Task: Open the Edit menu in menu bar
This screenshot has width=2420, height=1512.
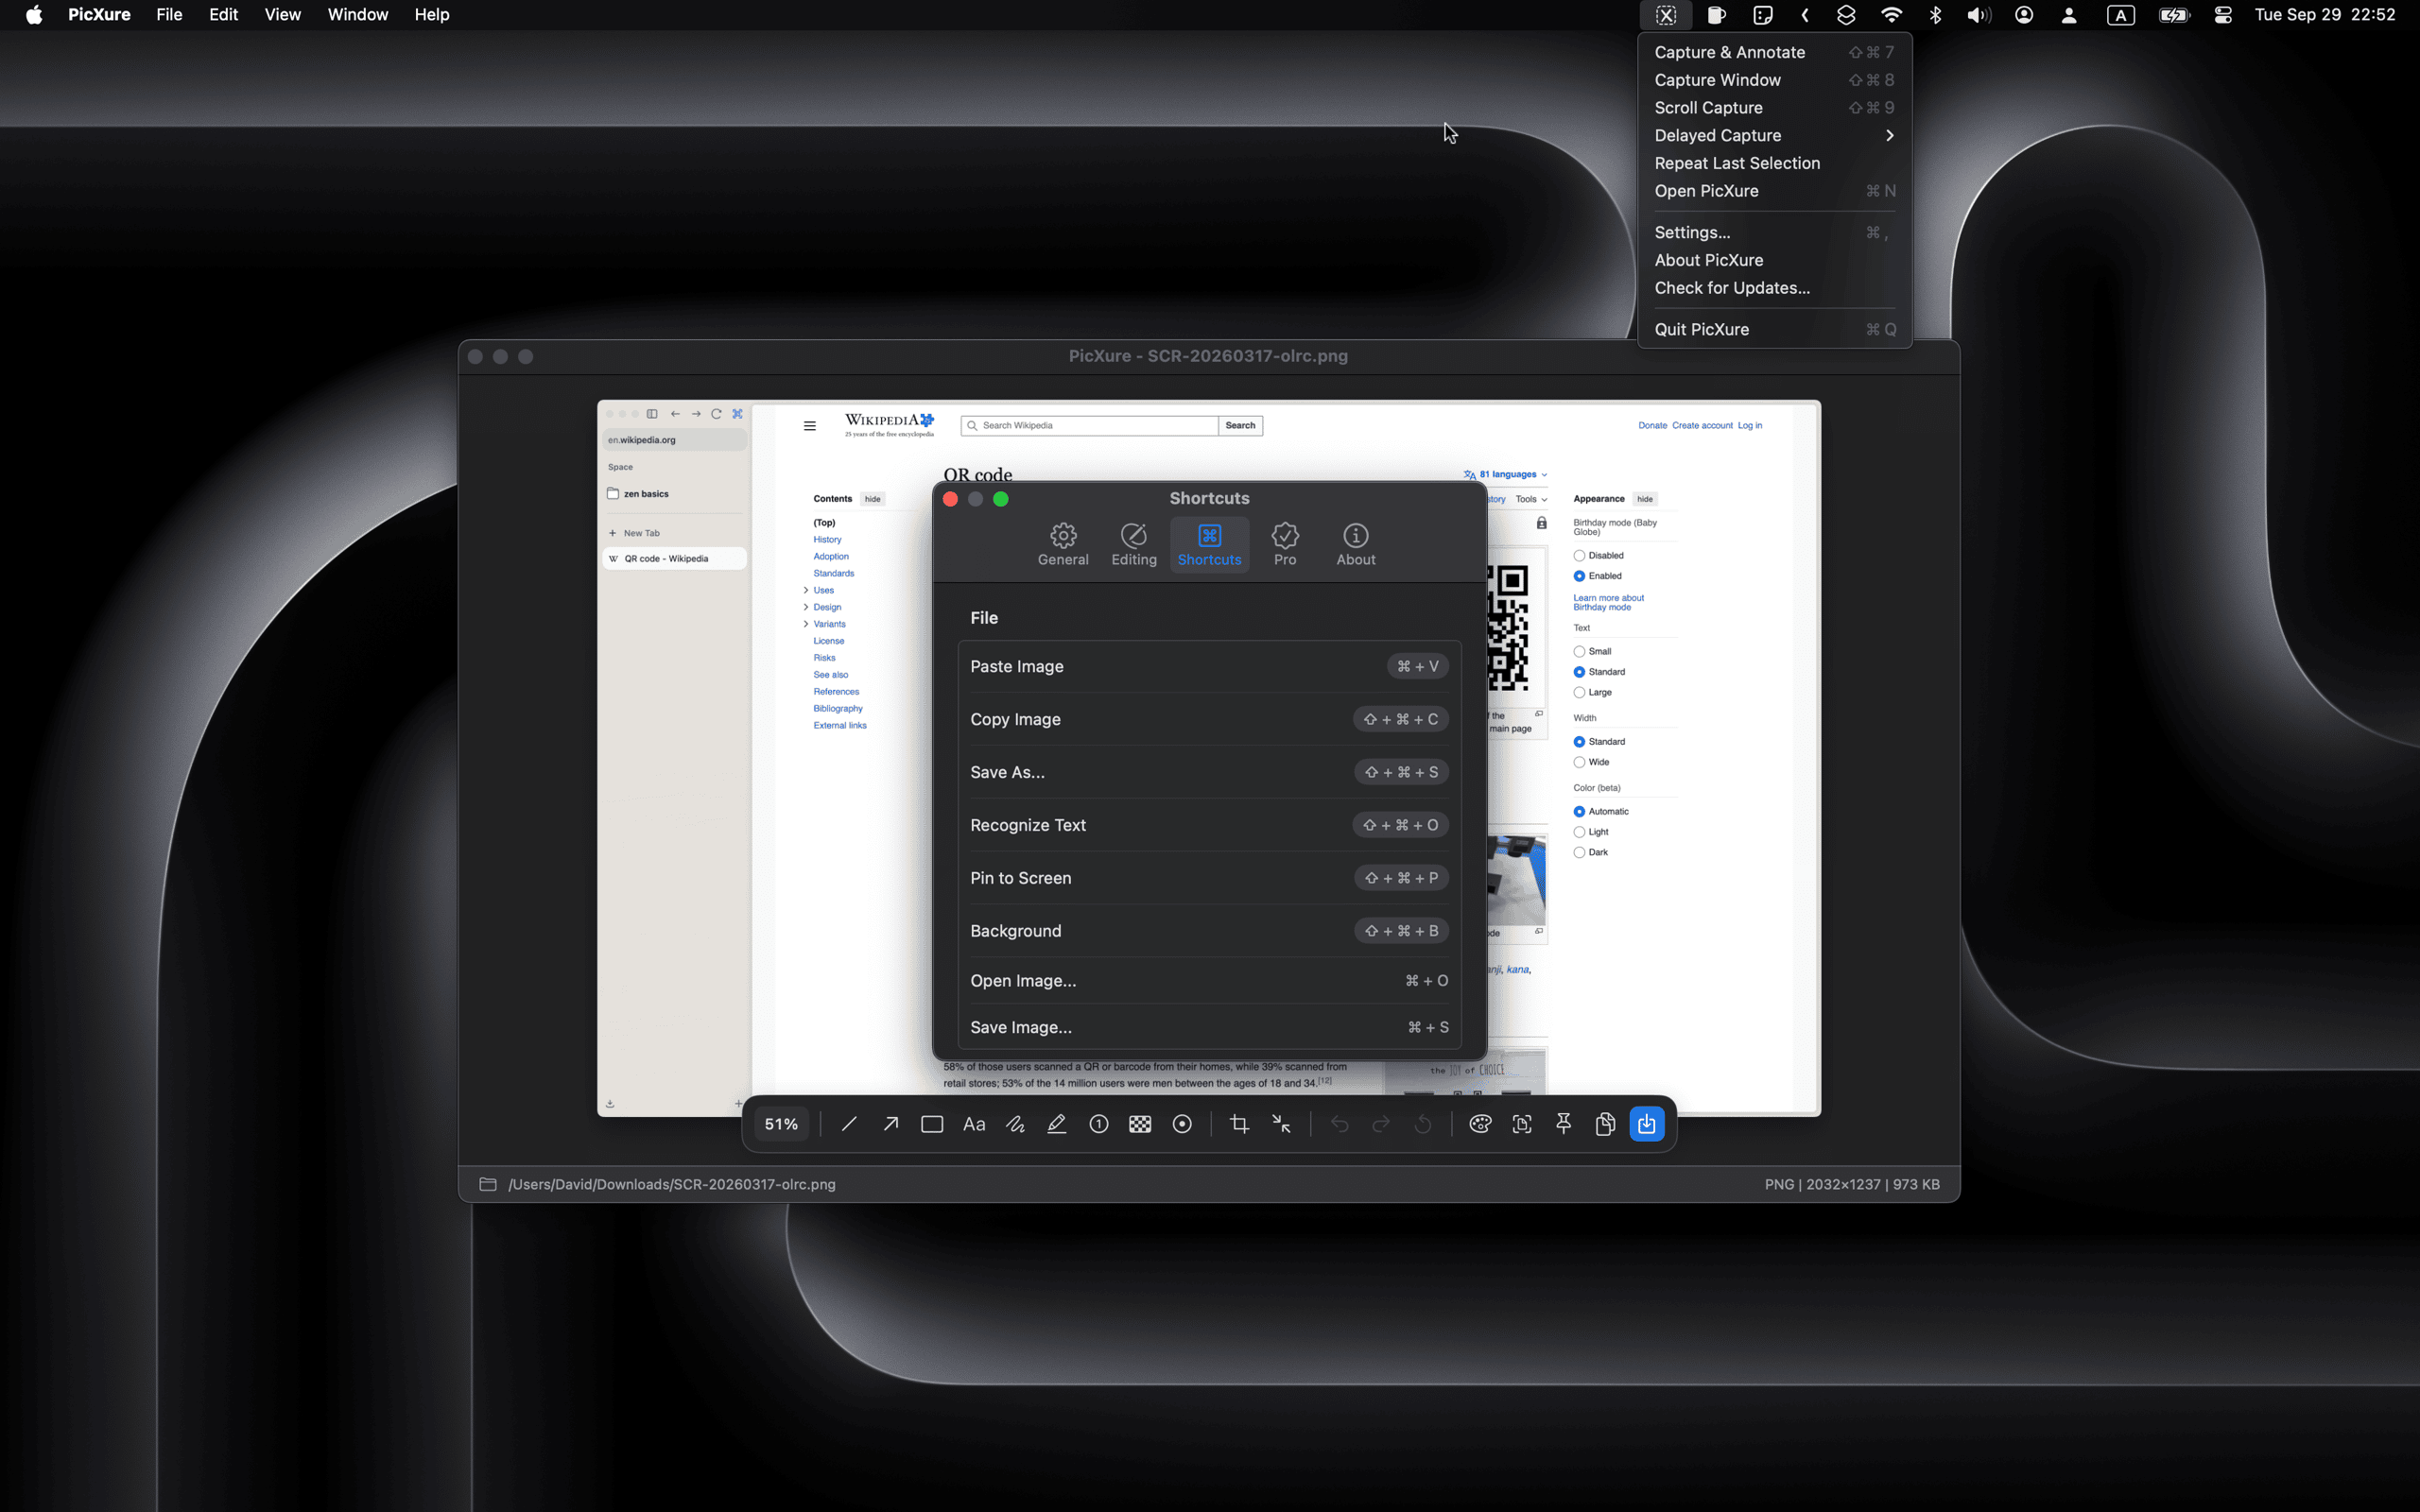Action: 223,15
